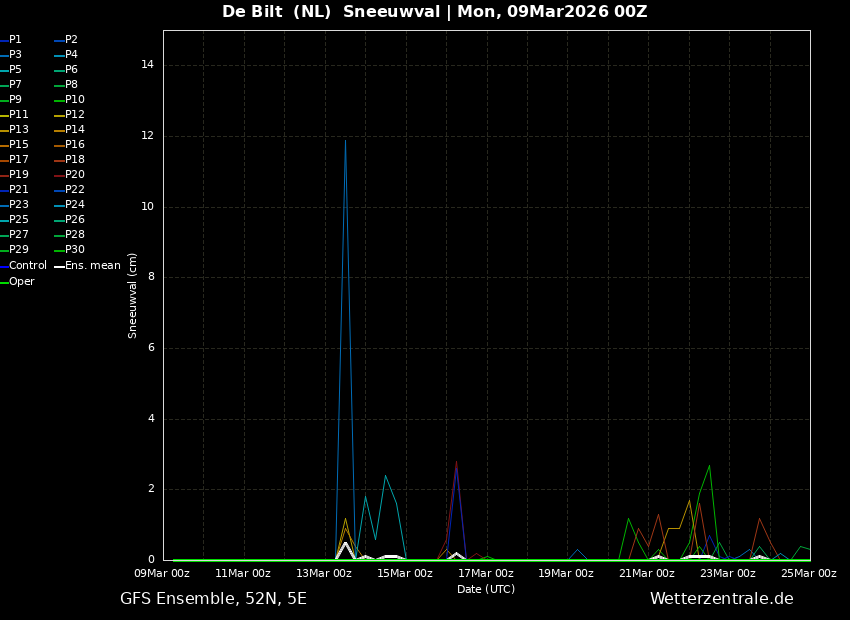Click the 09Mar 00z x-axis tick label

[x=162, y=574]
